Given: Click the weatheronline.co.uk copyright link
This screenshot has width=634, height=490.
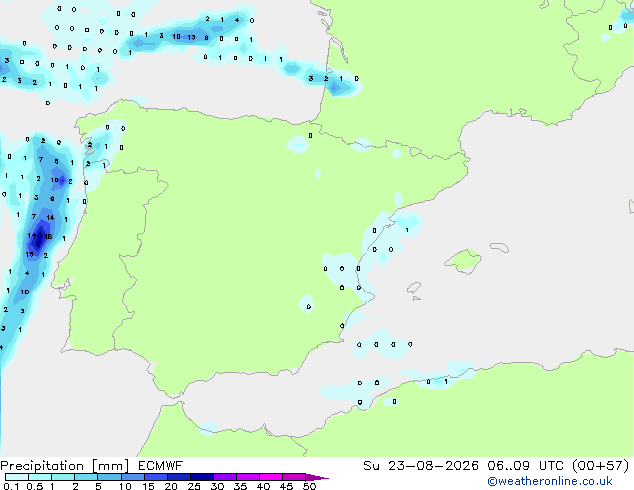Looking at the screenshot, I should 550,481.
